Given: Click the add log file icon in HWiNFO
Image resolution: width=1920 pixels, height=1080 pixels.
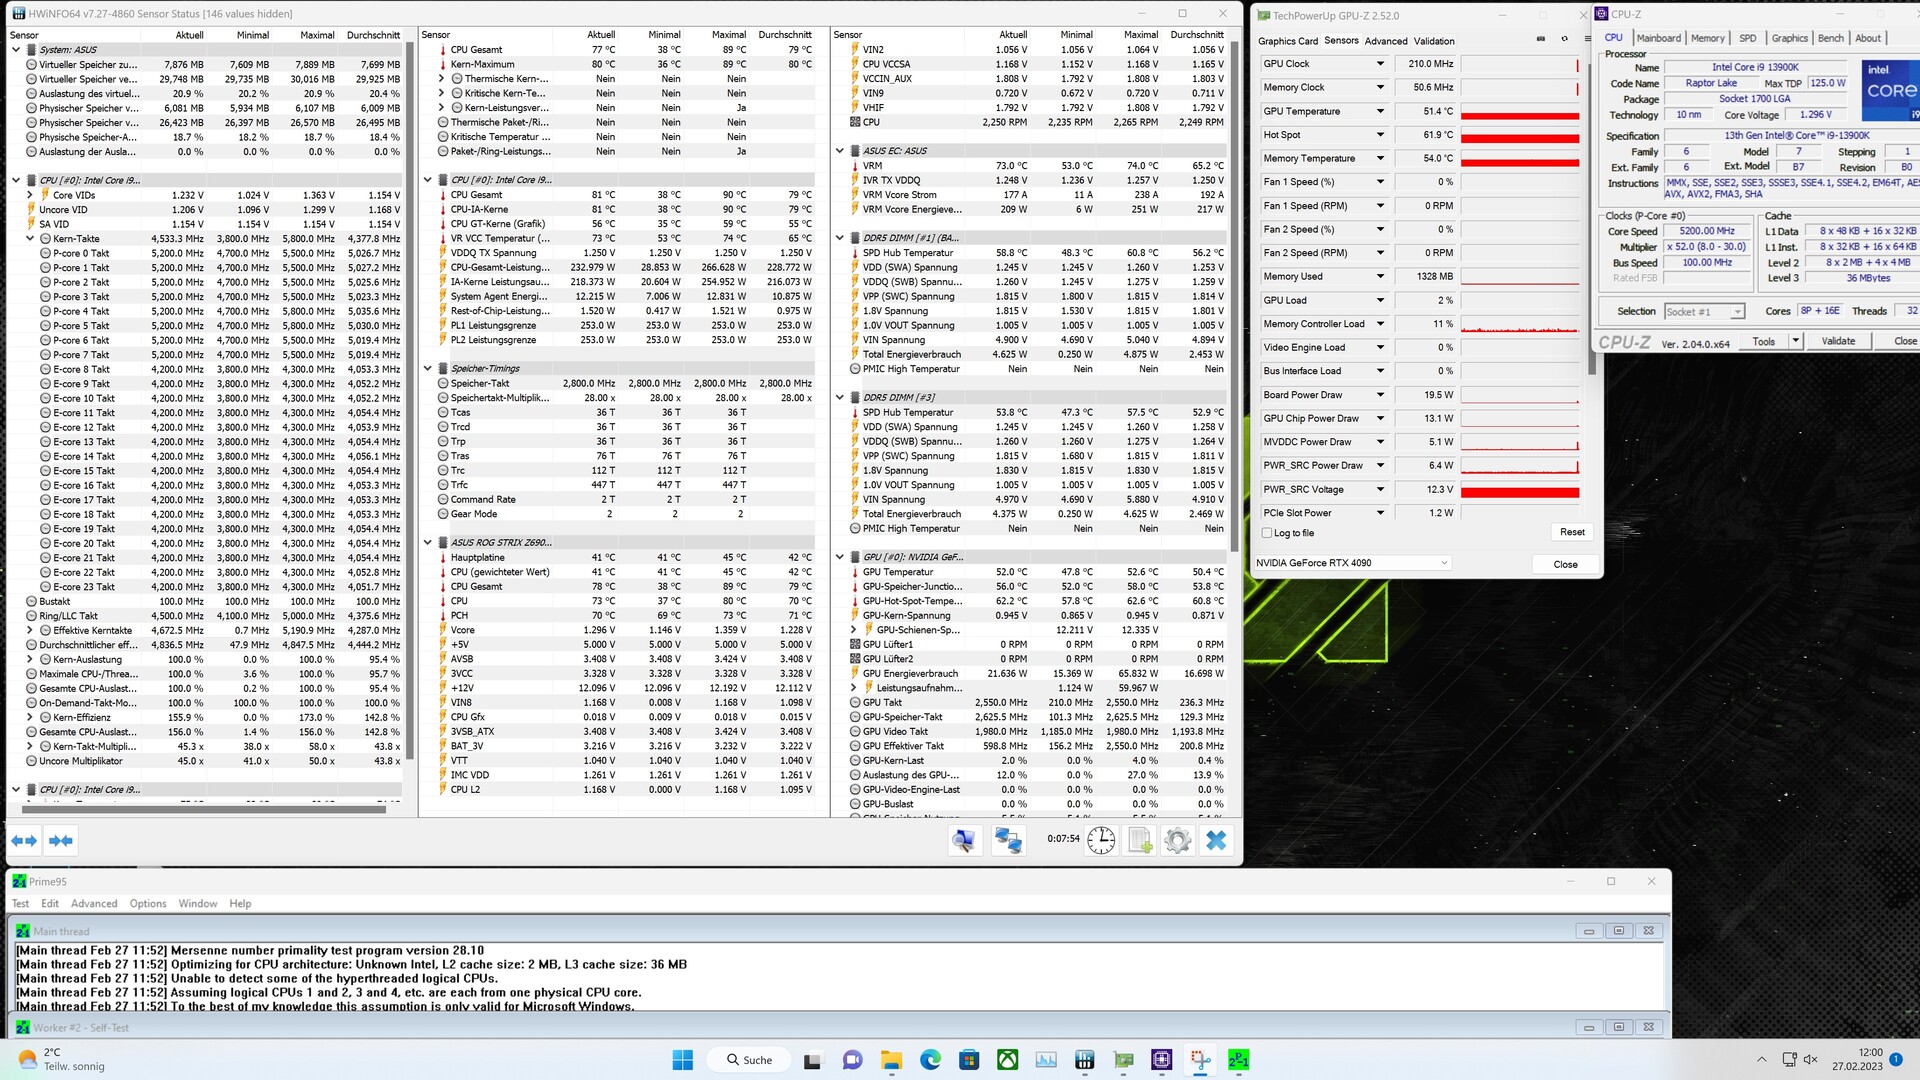Looking at the screenshot, I should (1140, 840).
